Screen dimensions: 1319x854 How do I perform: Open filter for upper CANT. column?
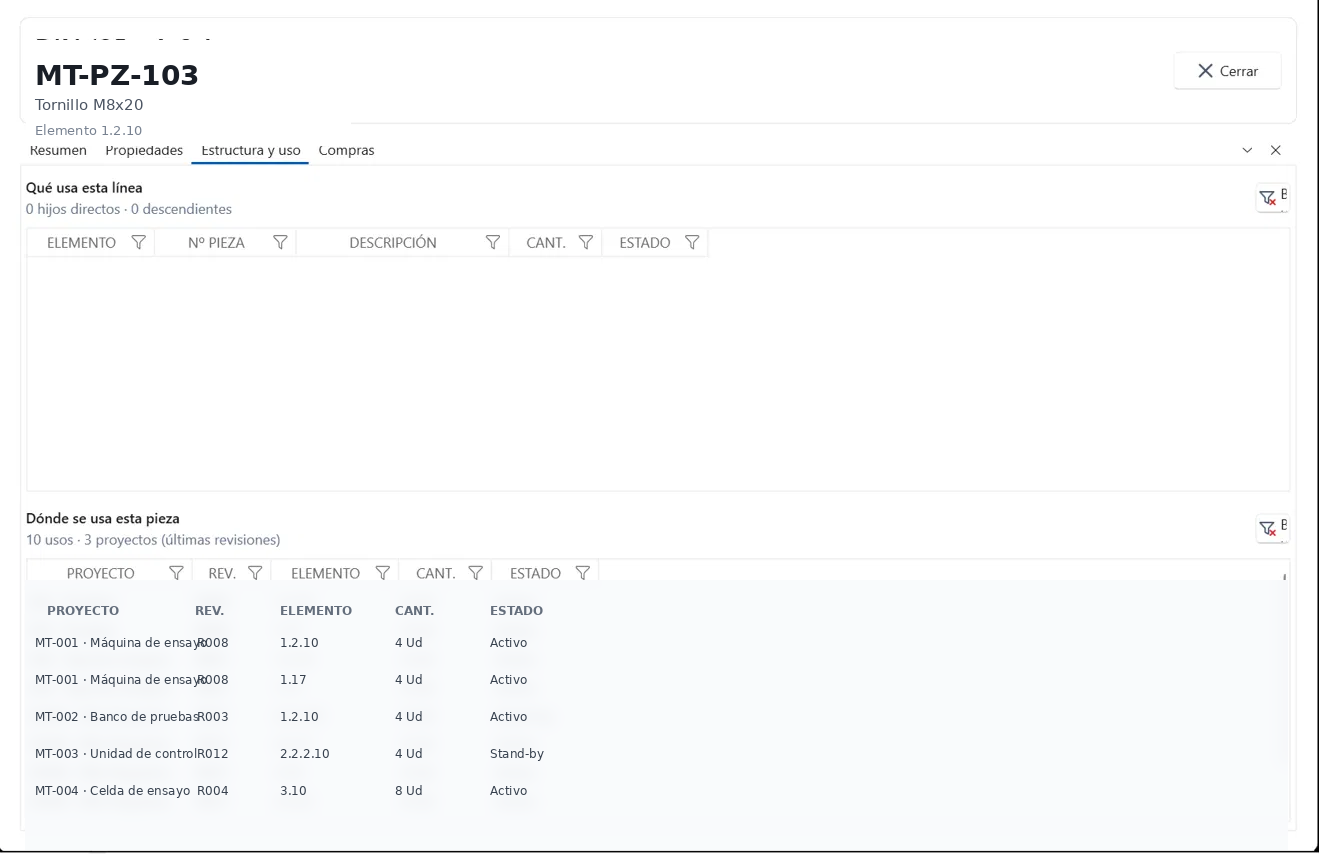click(x=586, y=243)
